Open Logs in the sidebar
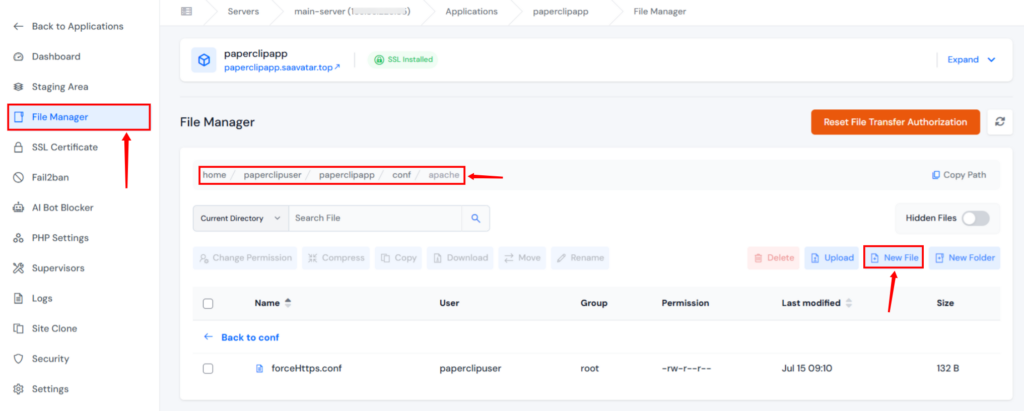Viewport: 1024px width, 411px height. pos(33,299)
